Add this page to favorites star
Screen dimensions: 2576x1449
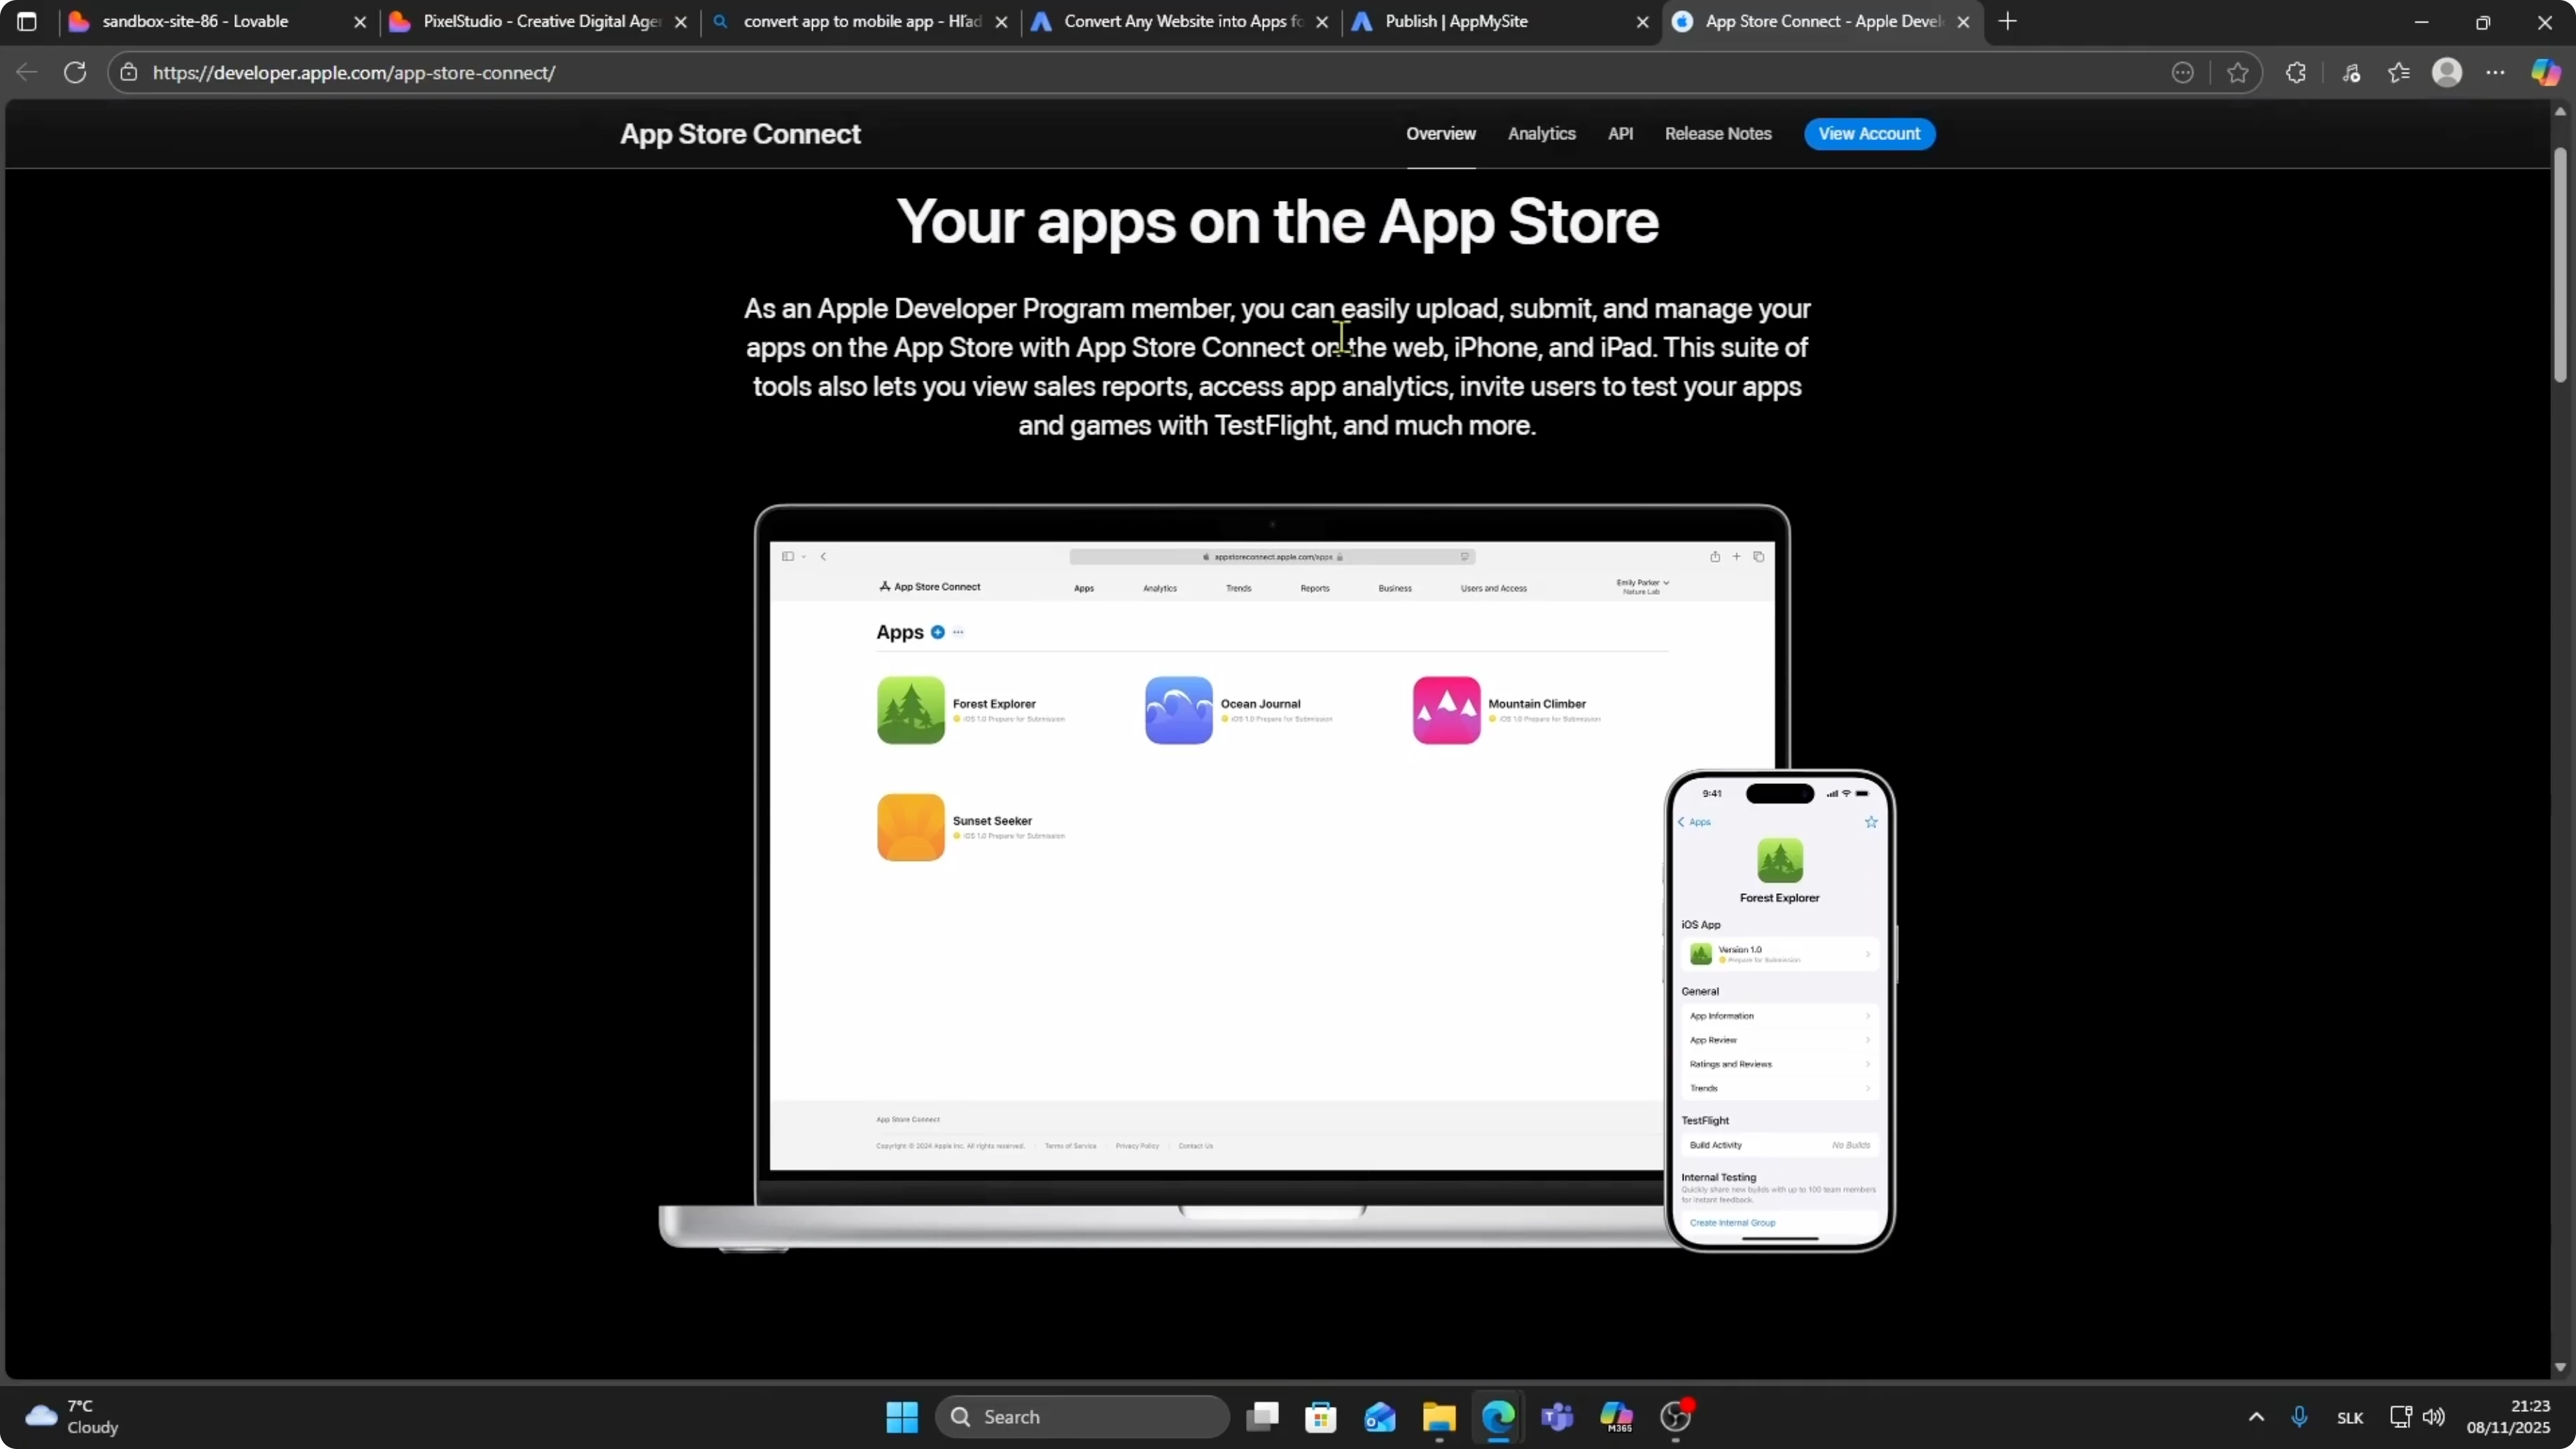2238,72
